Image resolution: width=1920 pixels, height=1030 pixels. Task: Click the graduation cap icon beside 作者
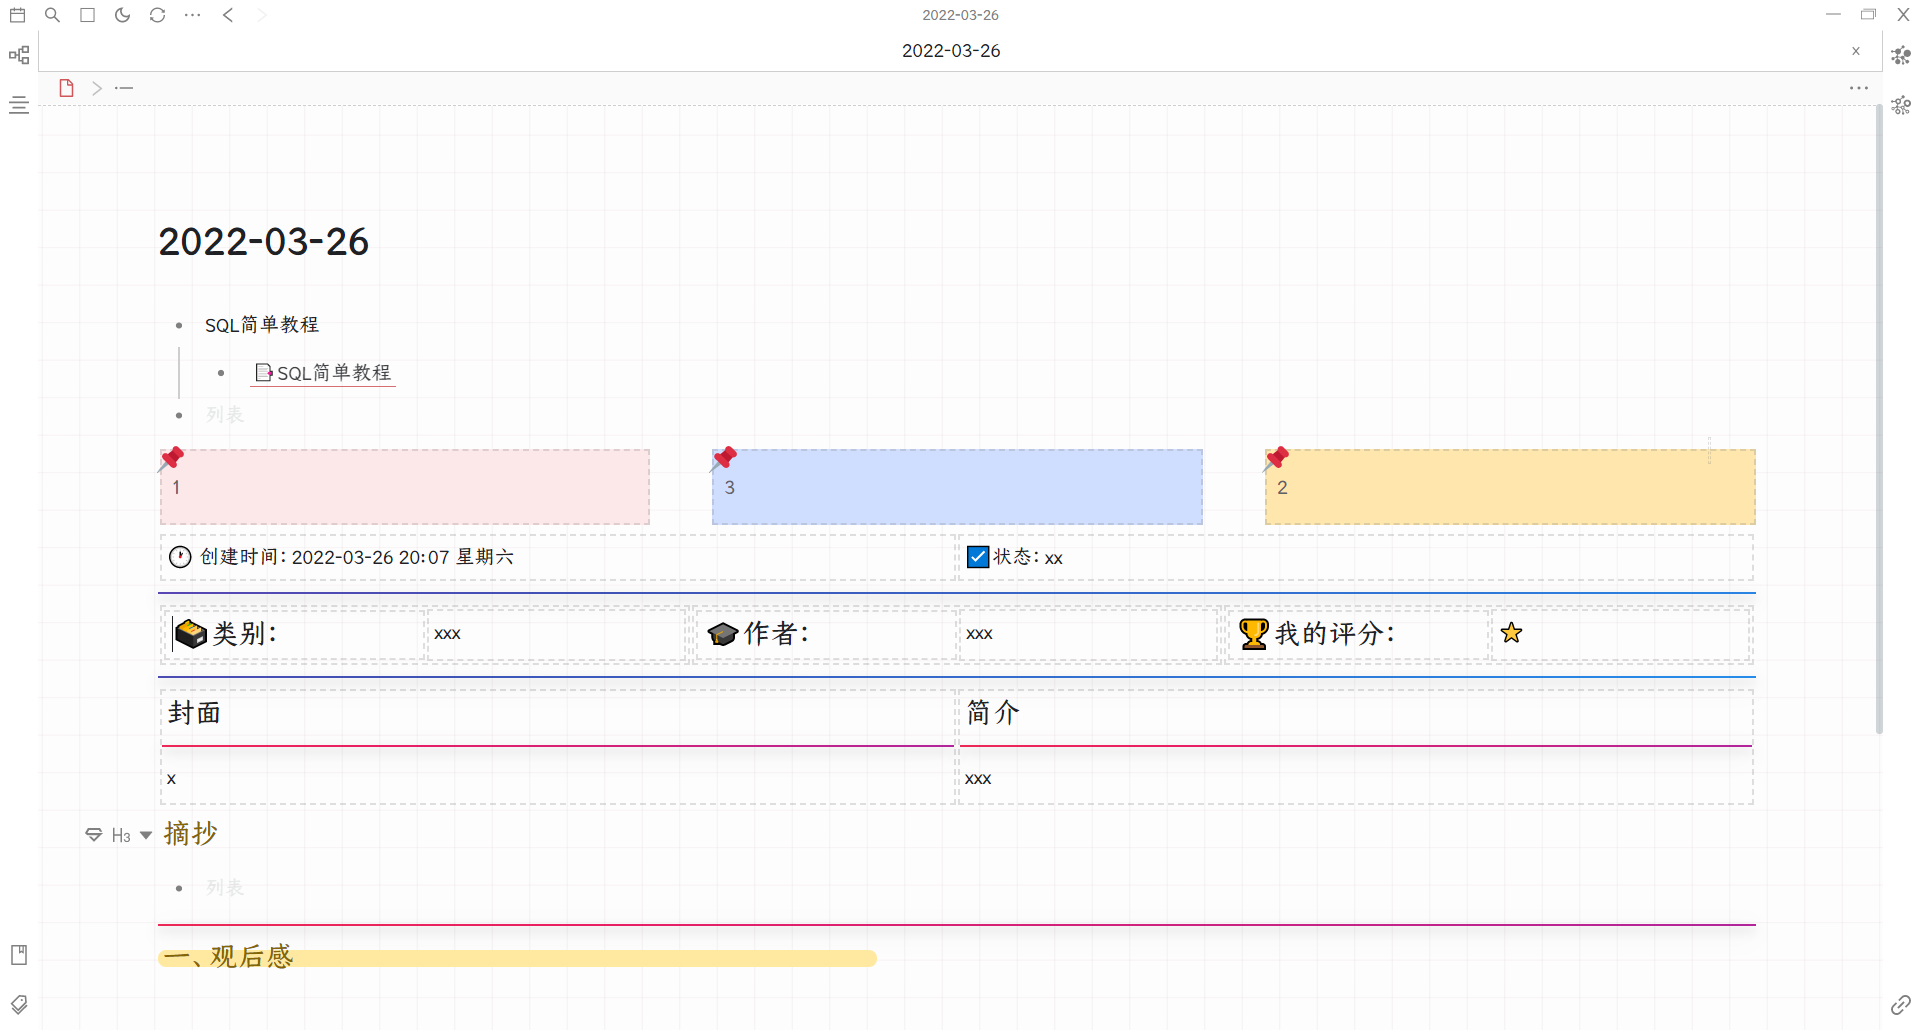(x=723, y=634)
